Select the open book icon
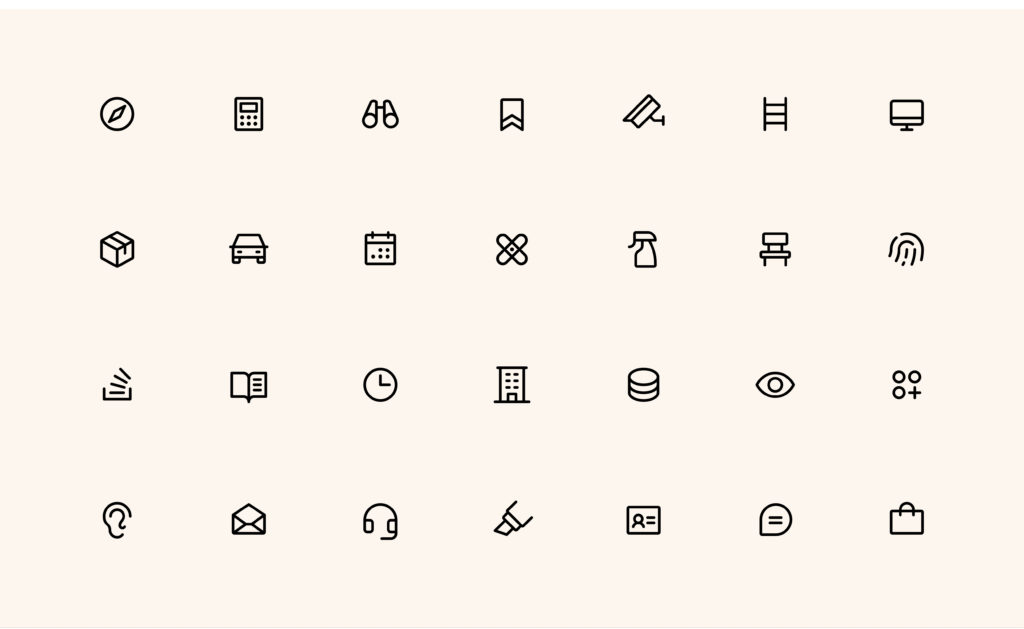 pyautogui.click(x=249, y=386)
